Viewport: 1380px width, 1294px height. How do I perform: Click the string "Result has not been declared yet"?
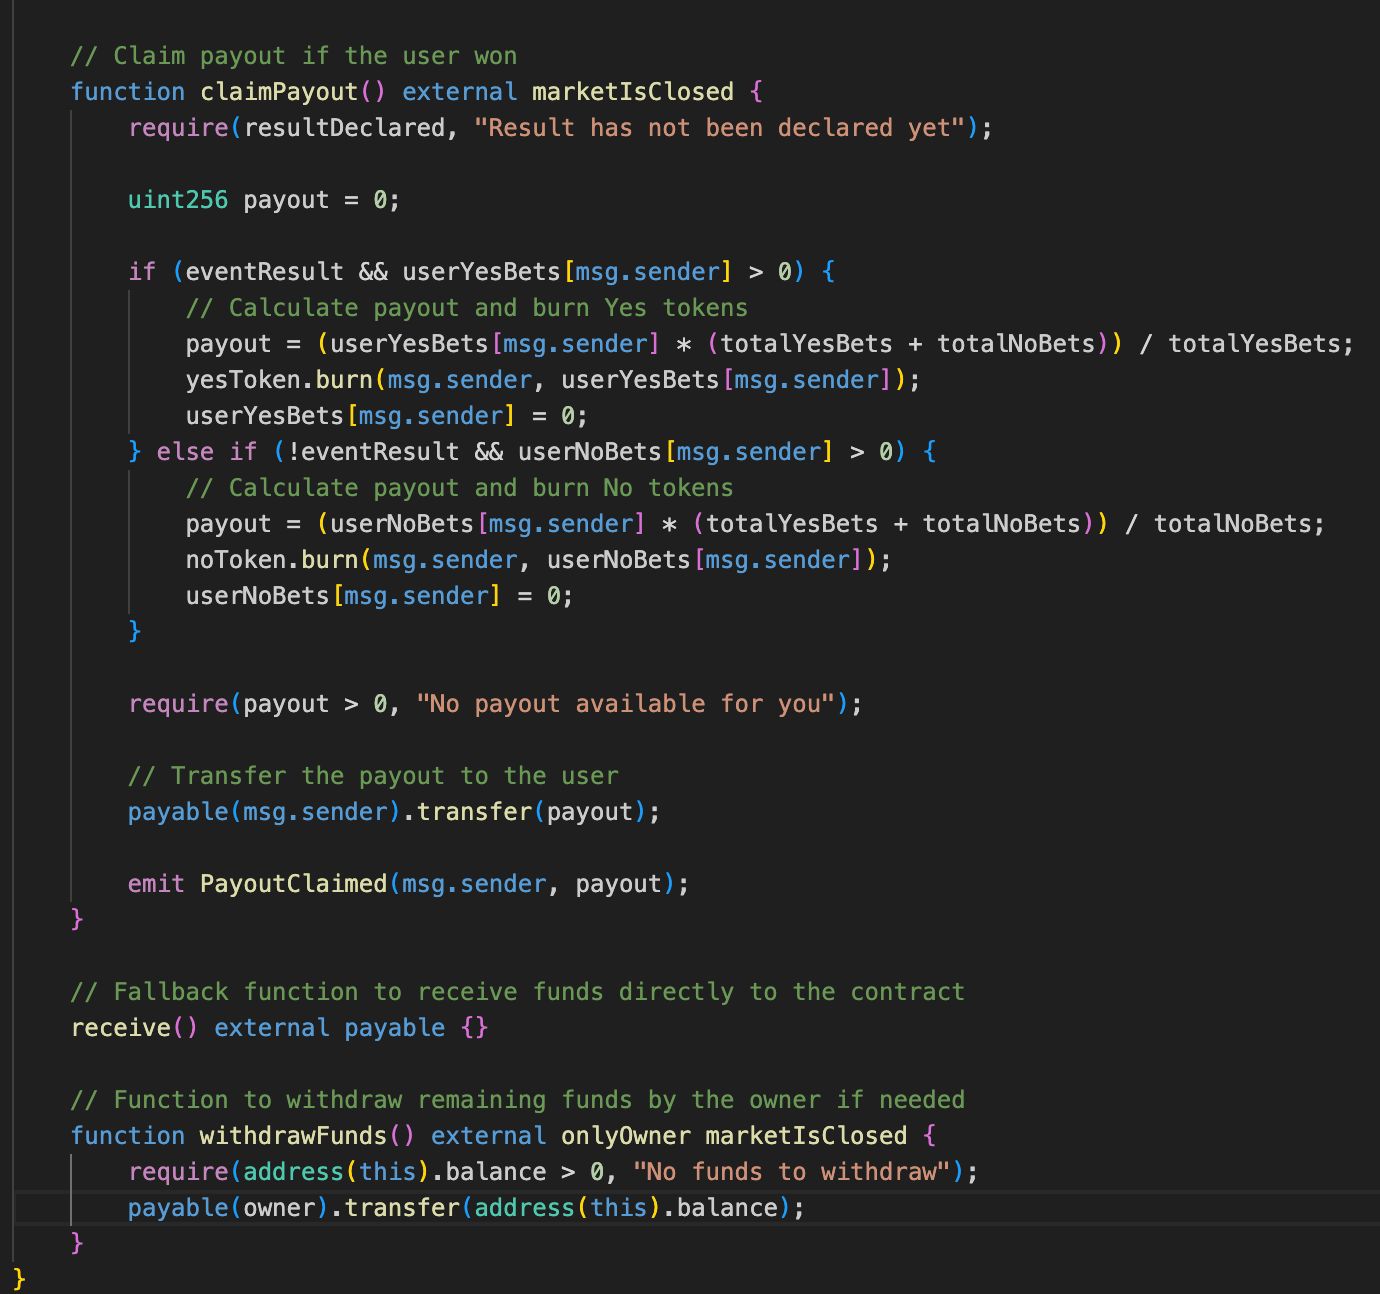click(719, 128)
